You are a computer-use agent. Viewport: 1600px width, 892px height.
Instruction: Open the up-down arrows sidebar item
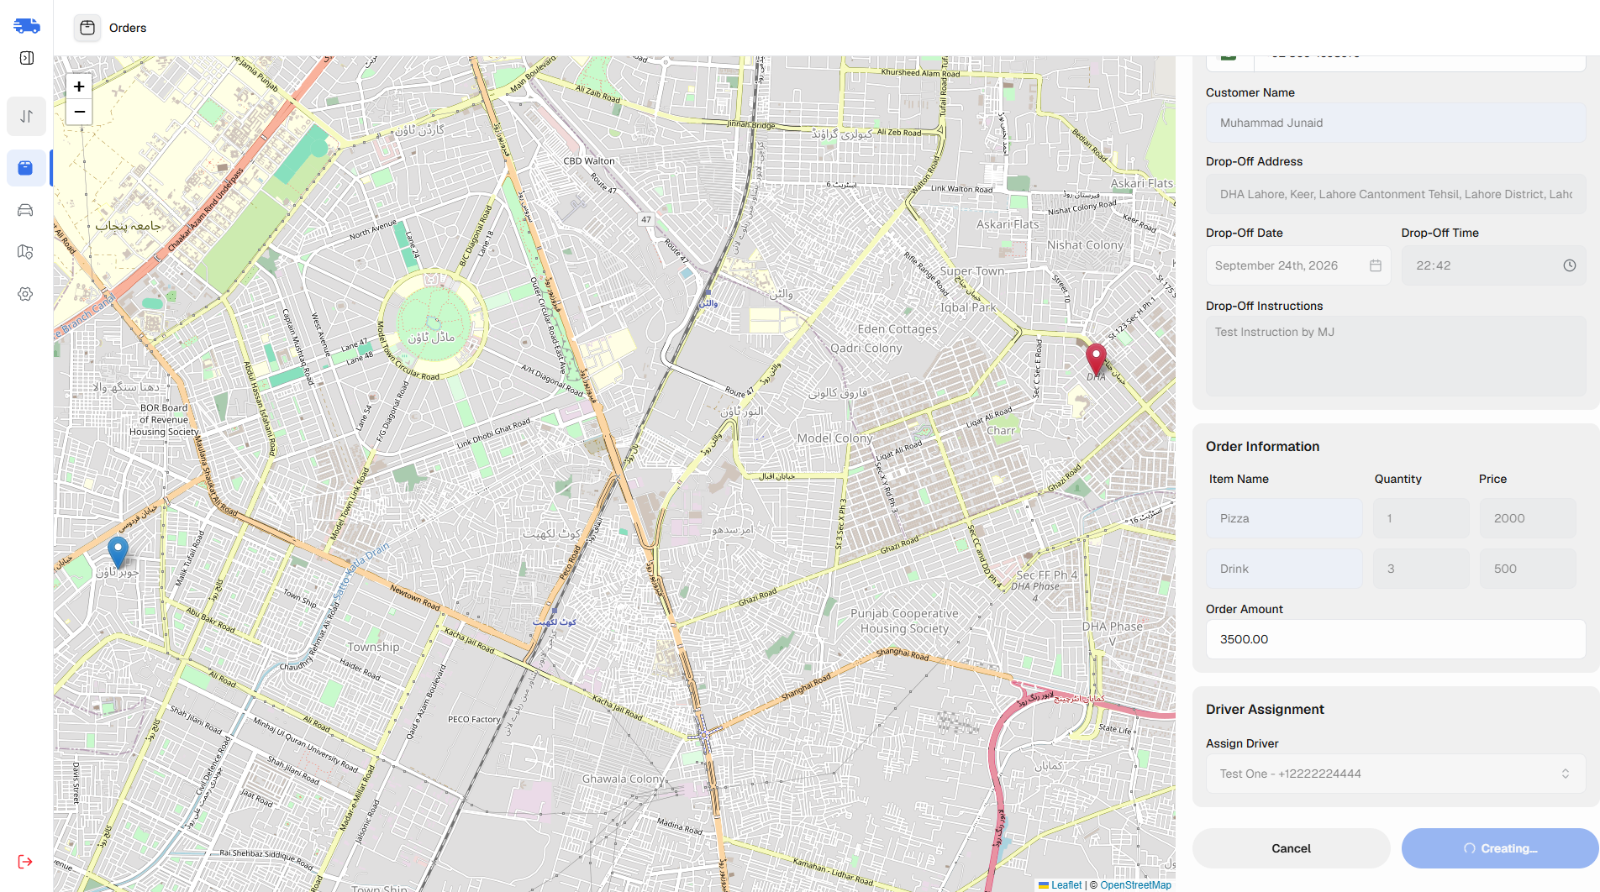[x=26, y=116]
